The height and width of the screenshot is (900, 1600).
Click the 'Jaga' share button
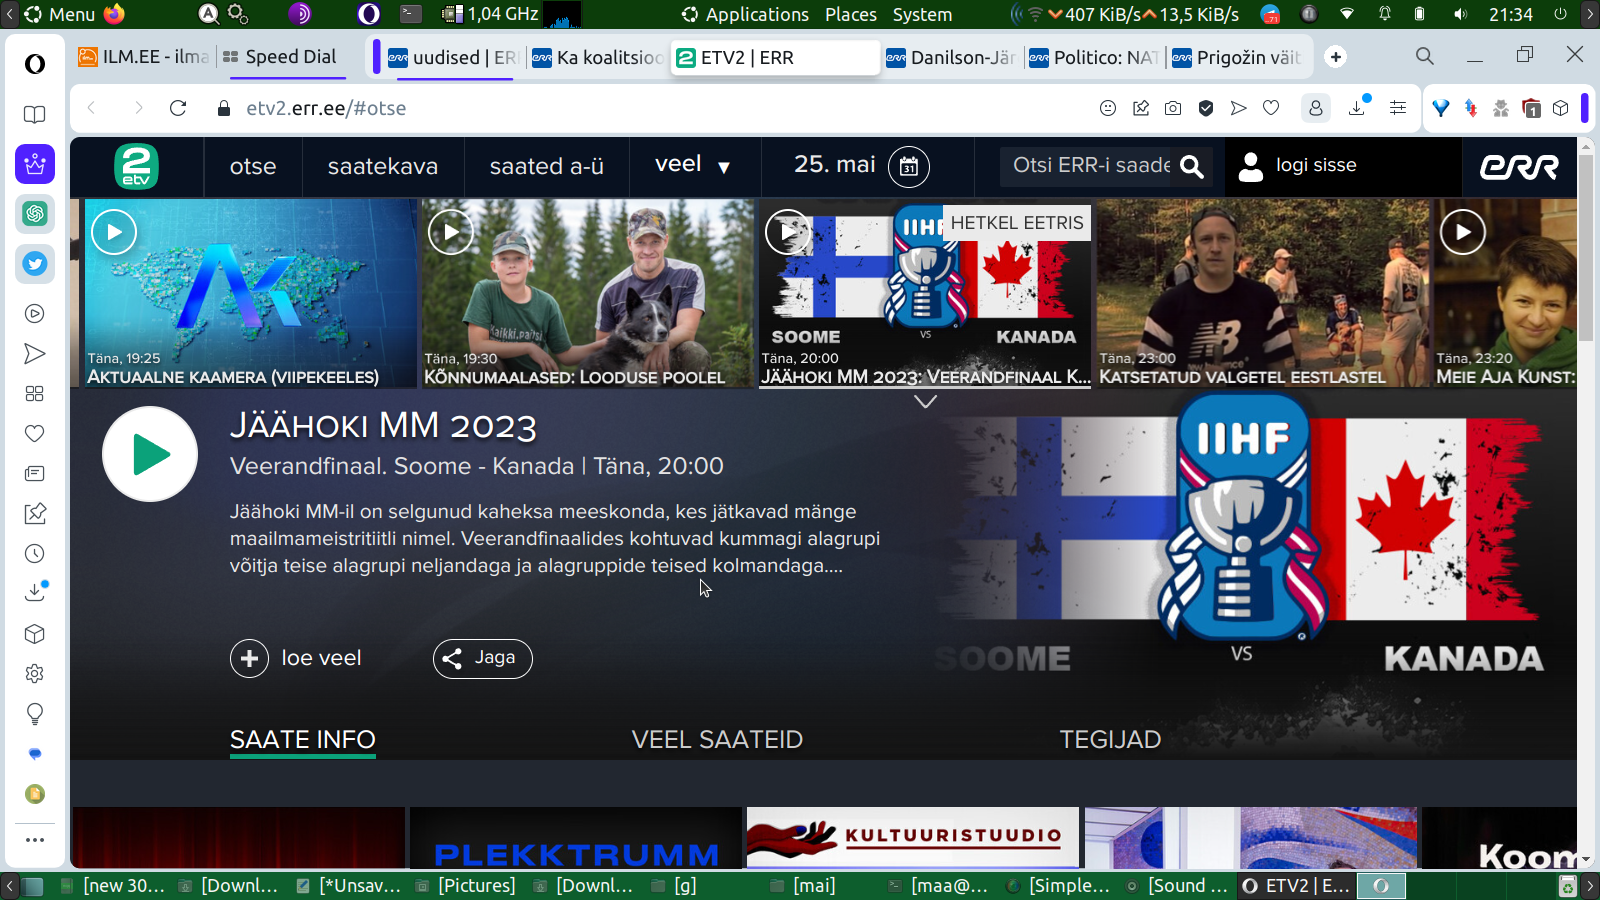pos(482,658)
